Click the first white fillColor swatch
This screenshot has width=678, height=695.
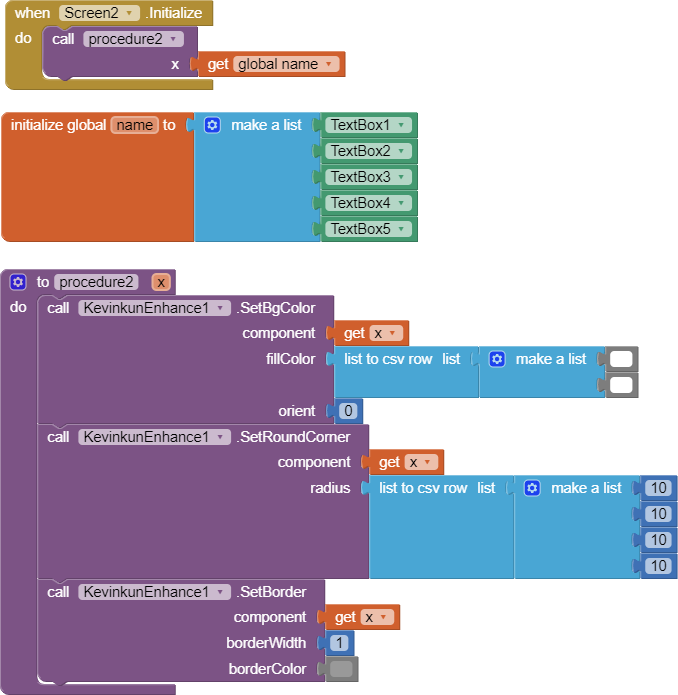621,359
